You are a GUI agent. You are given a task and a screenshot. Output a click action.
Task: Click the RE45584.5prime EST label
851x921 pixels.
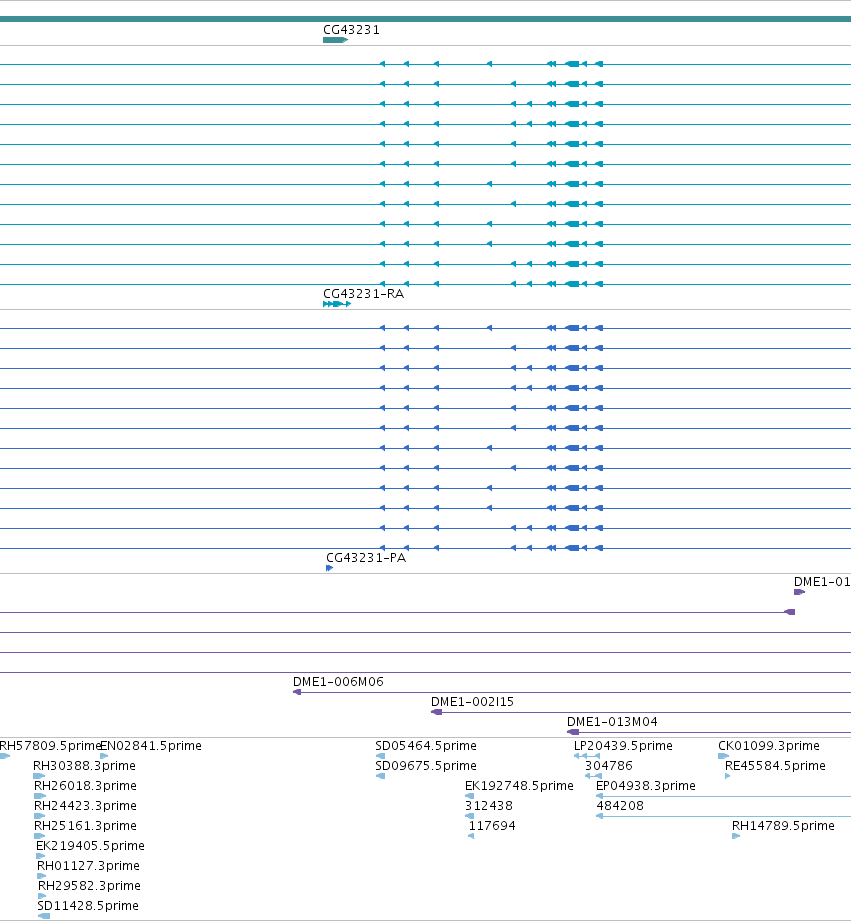pos(775,766)
